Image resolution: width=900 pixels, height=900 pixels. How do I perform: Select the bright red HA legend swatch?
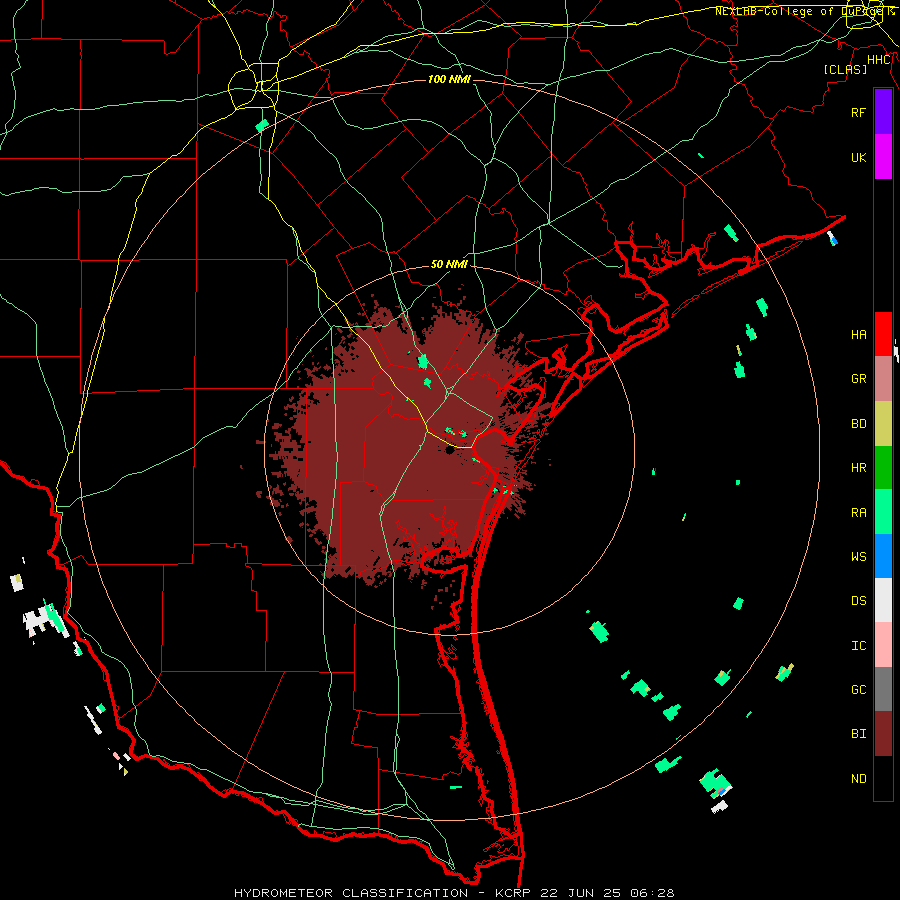pos(883,334)
